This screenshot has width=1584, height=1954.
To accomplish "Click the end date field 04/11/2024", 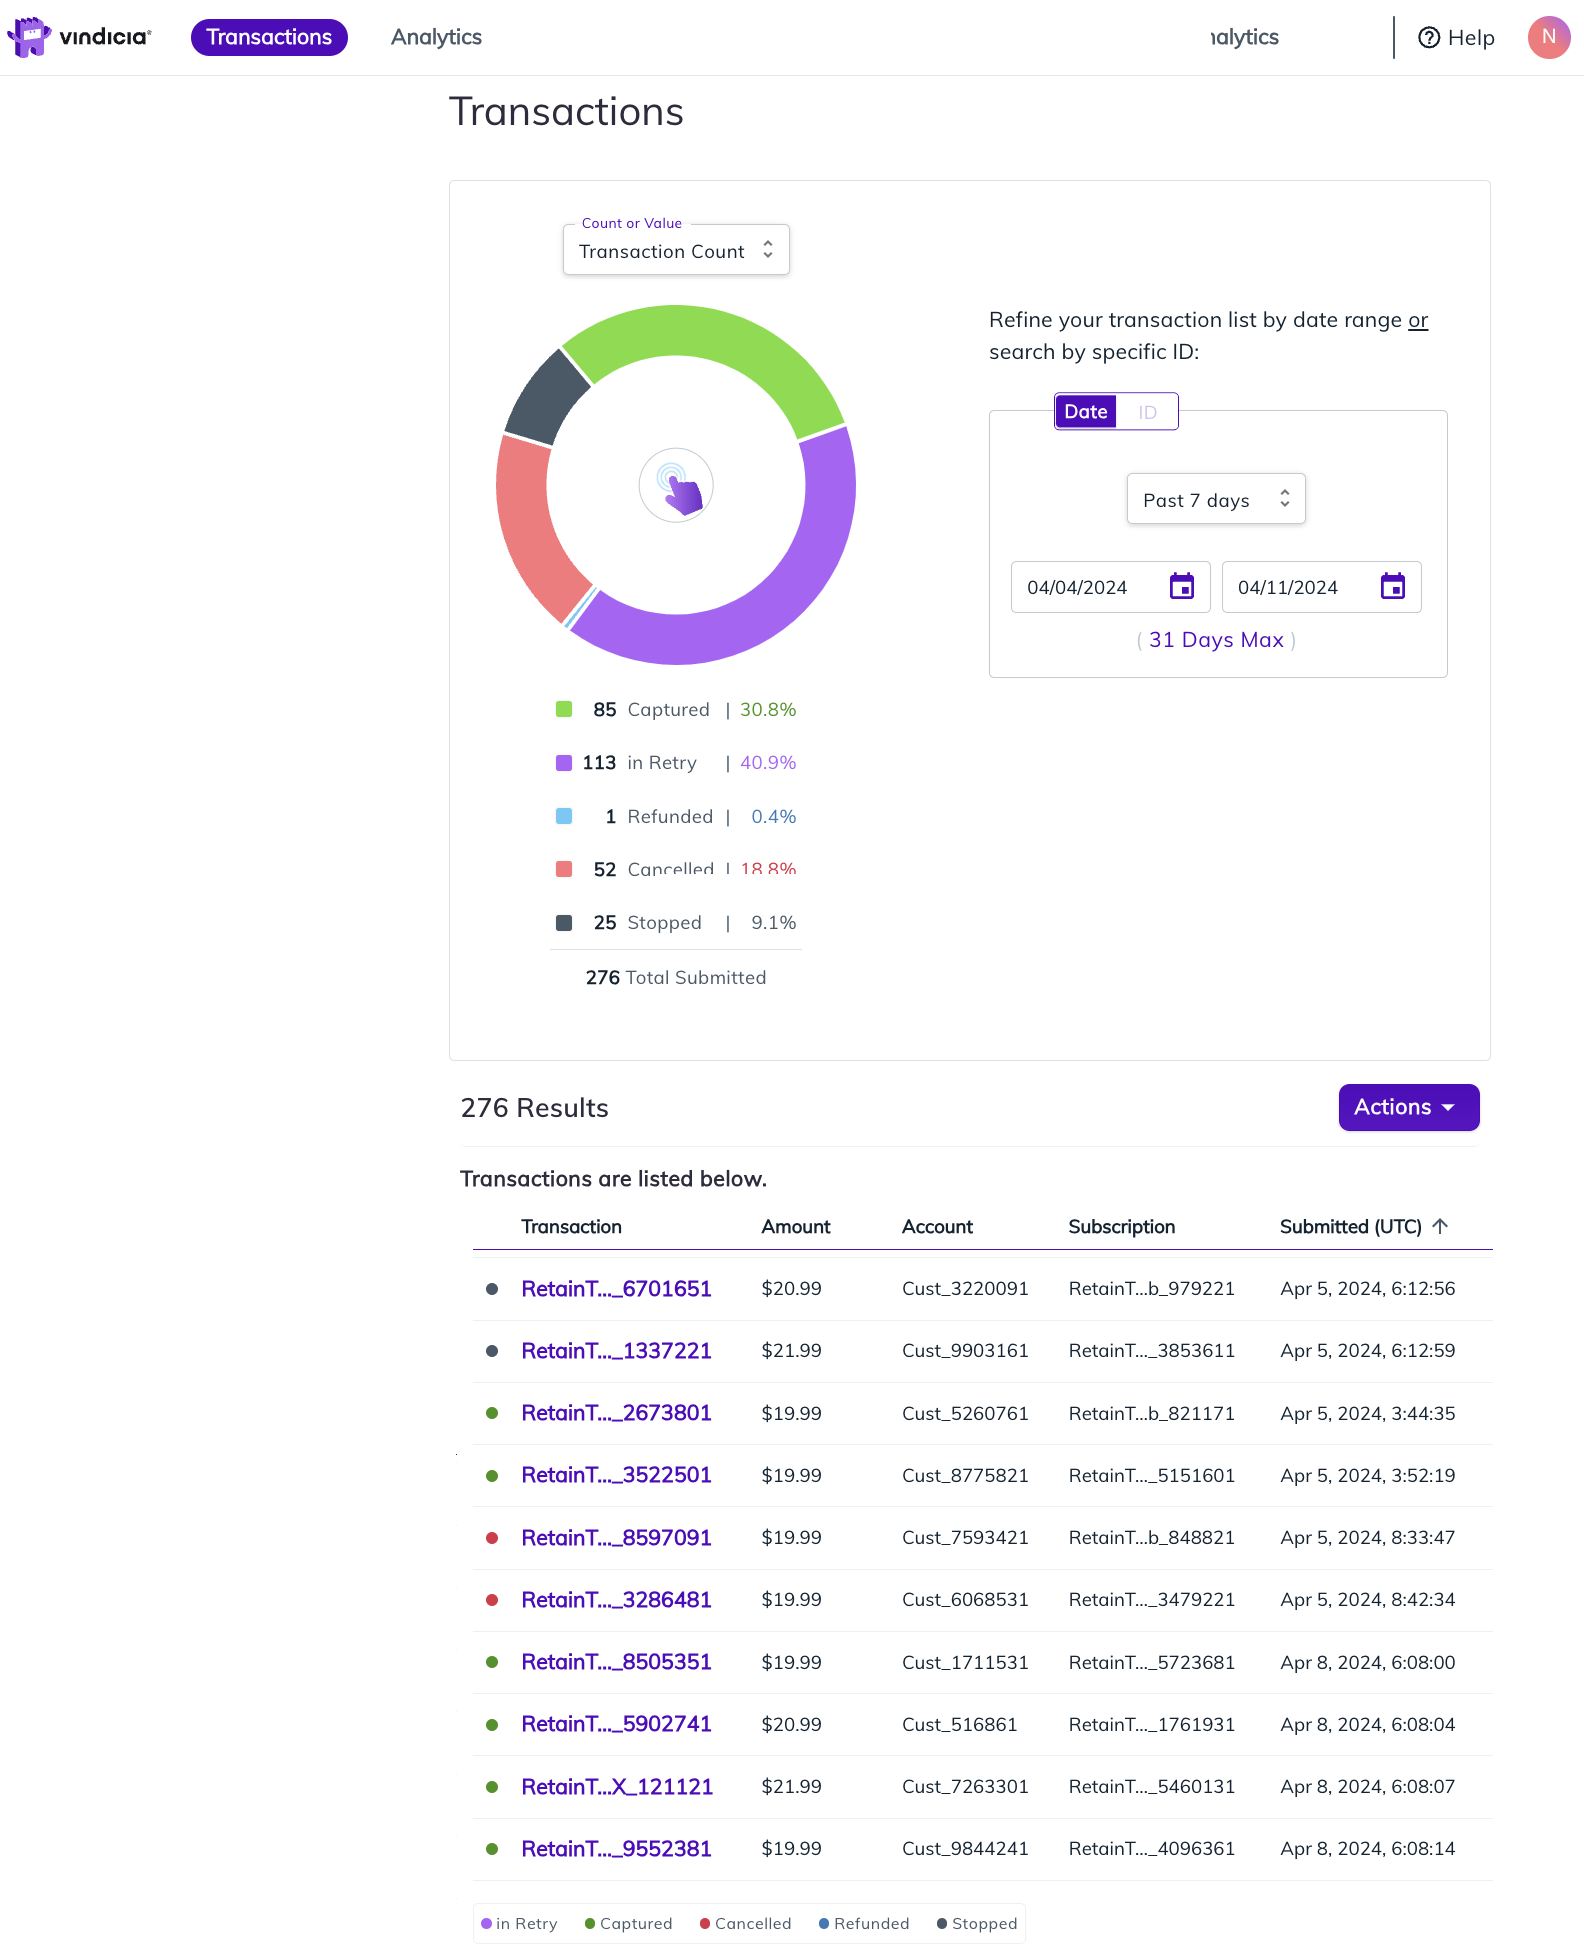I will (1321, 587).
